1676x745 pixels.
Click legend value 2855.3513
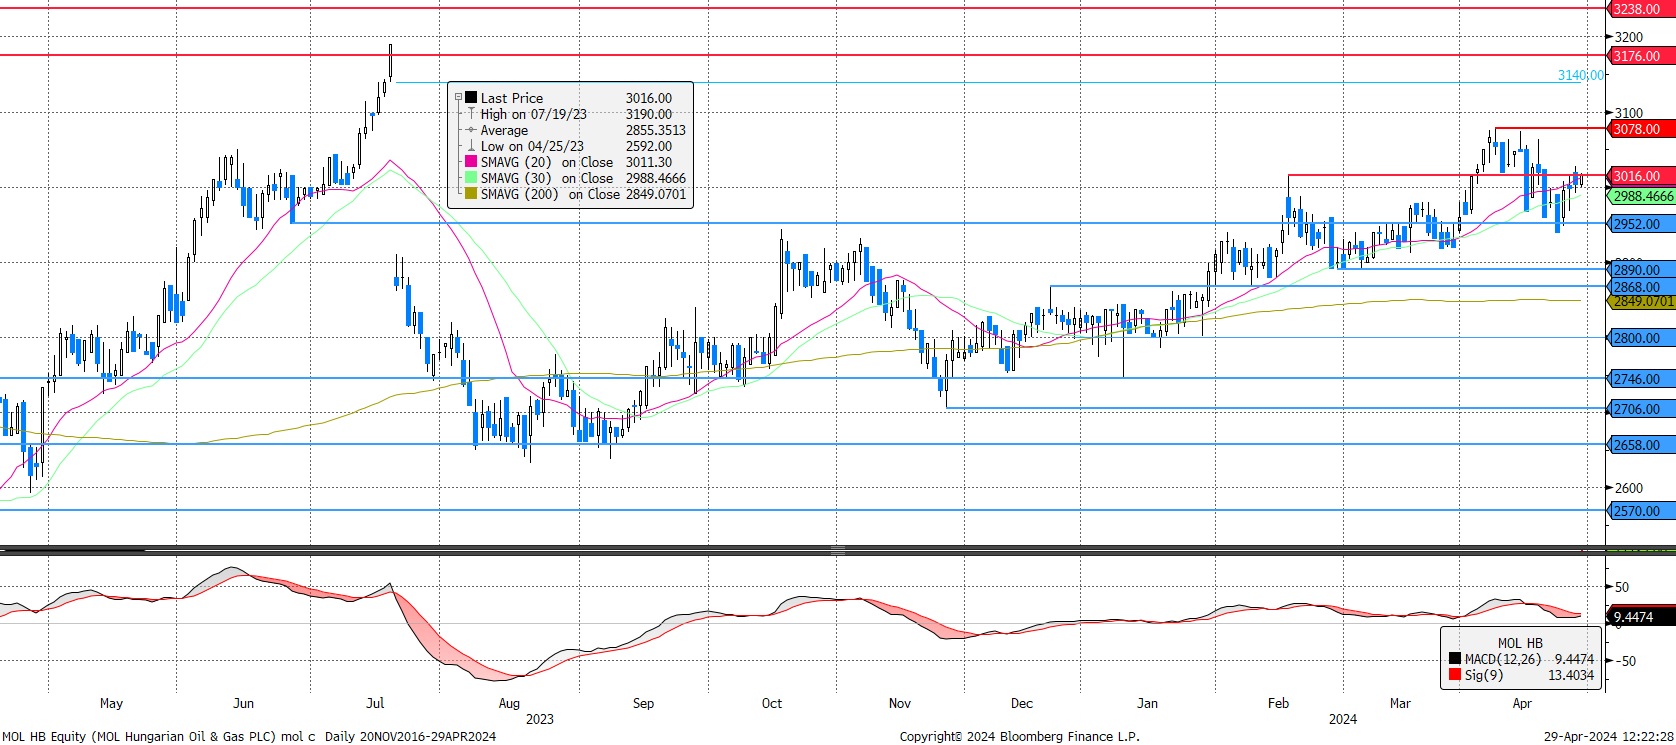[x=656, y=130]
